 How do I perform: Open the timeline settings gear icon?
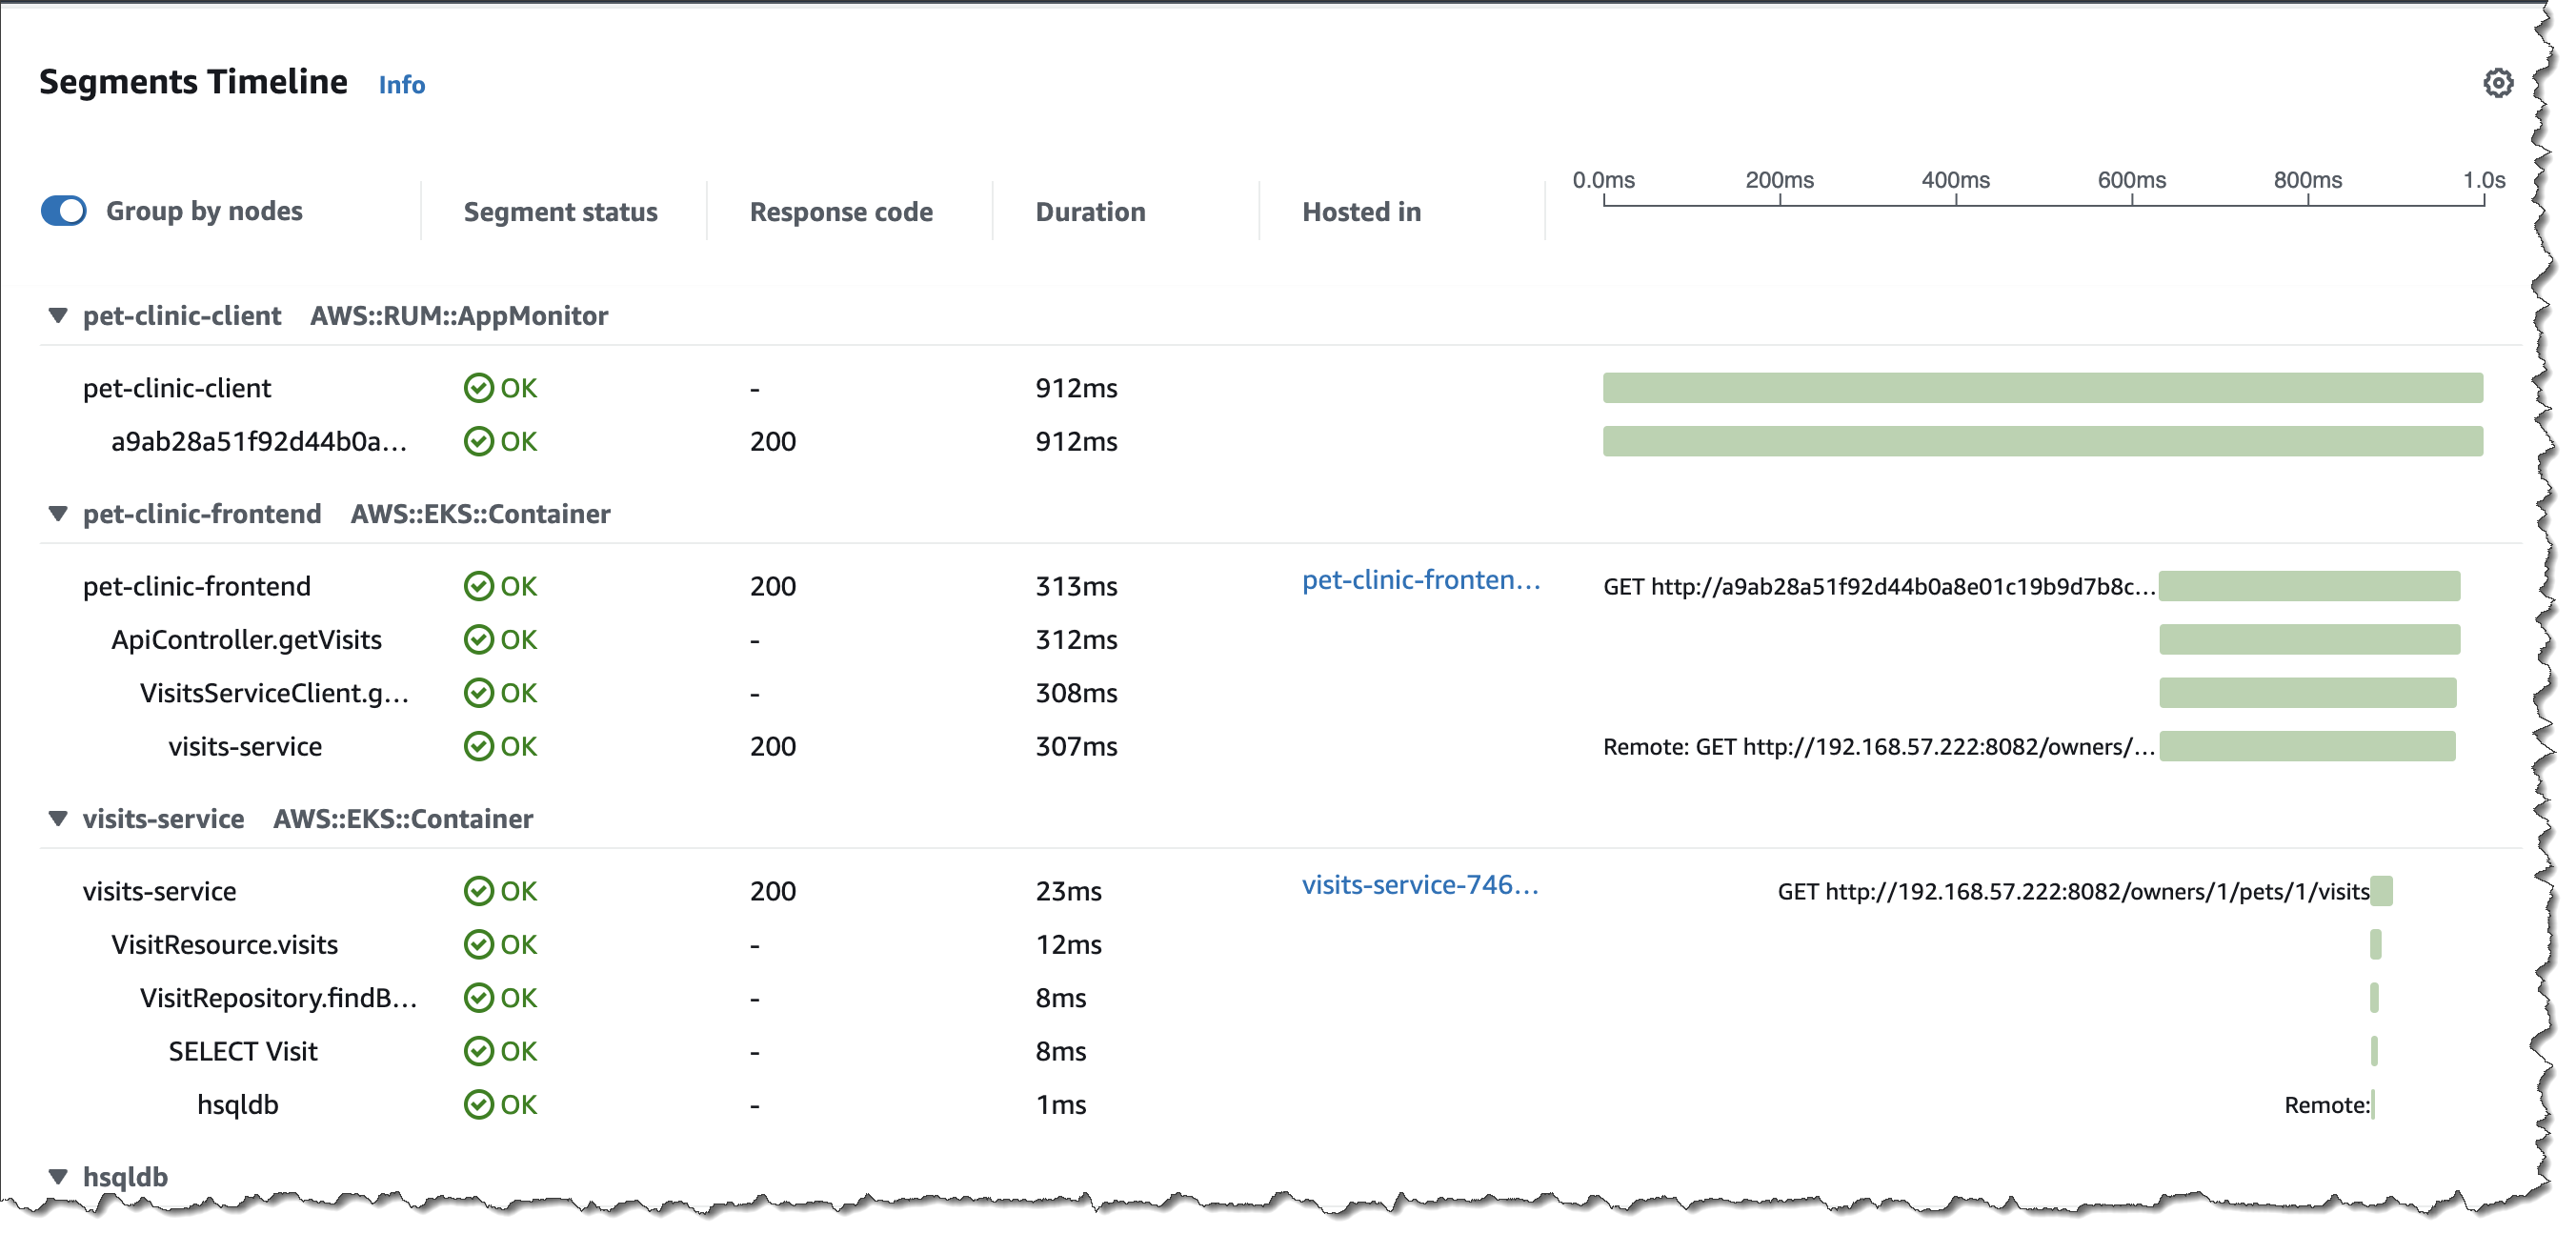(x=2497, y=83)
